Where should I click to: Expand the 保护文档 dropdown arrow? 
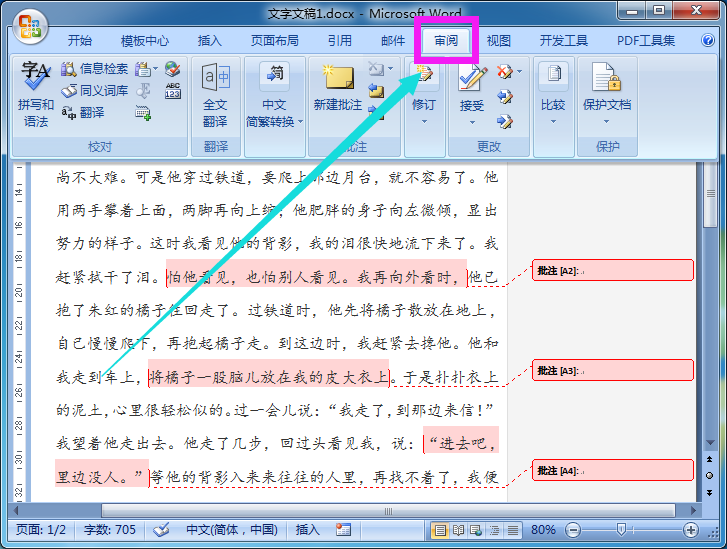point(606,122)
